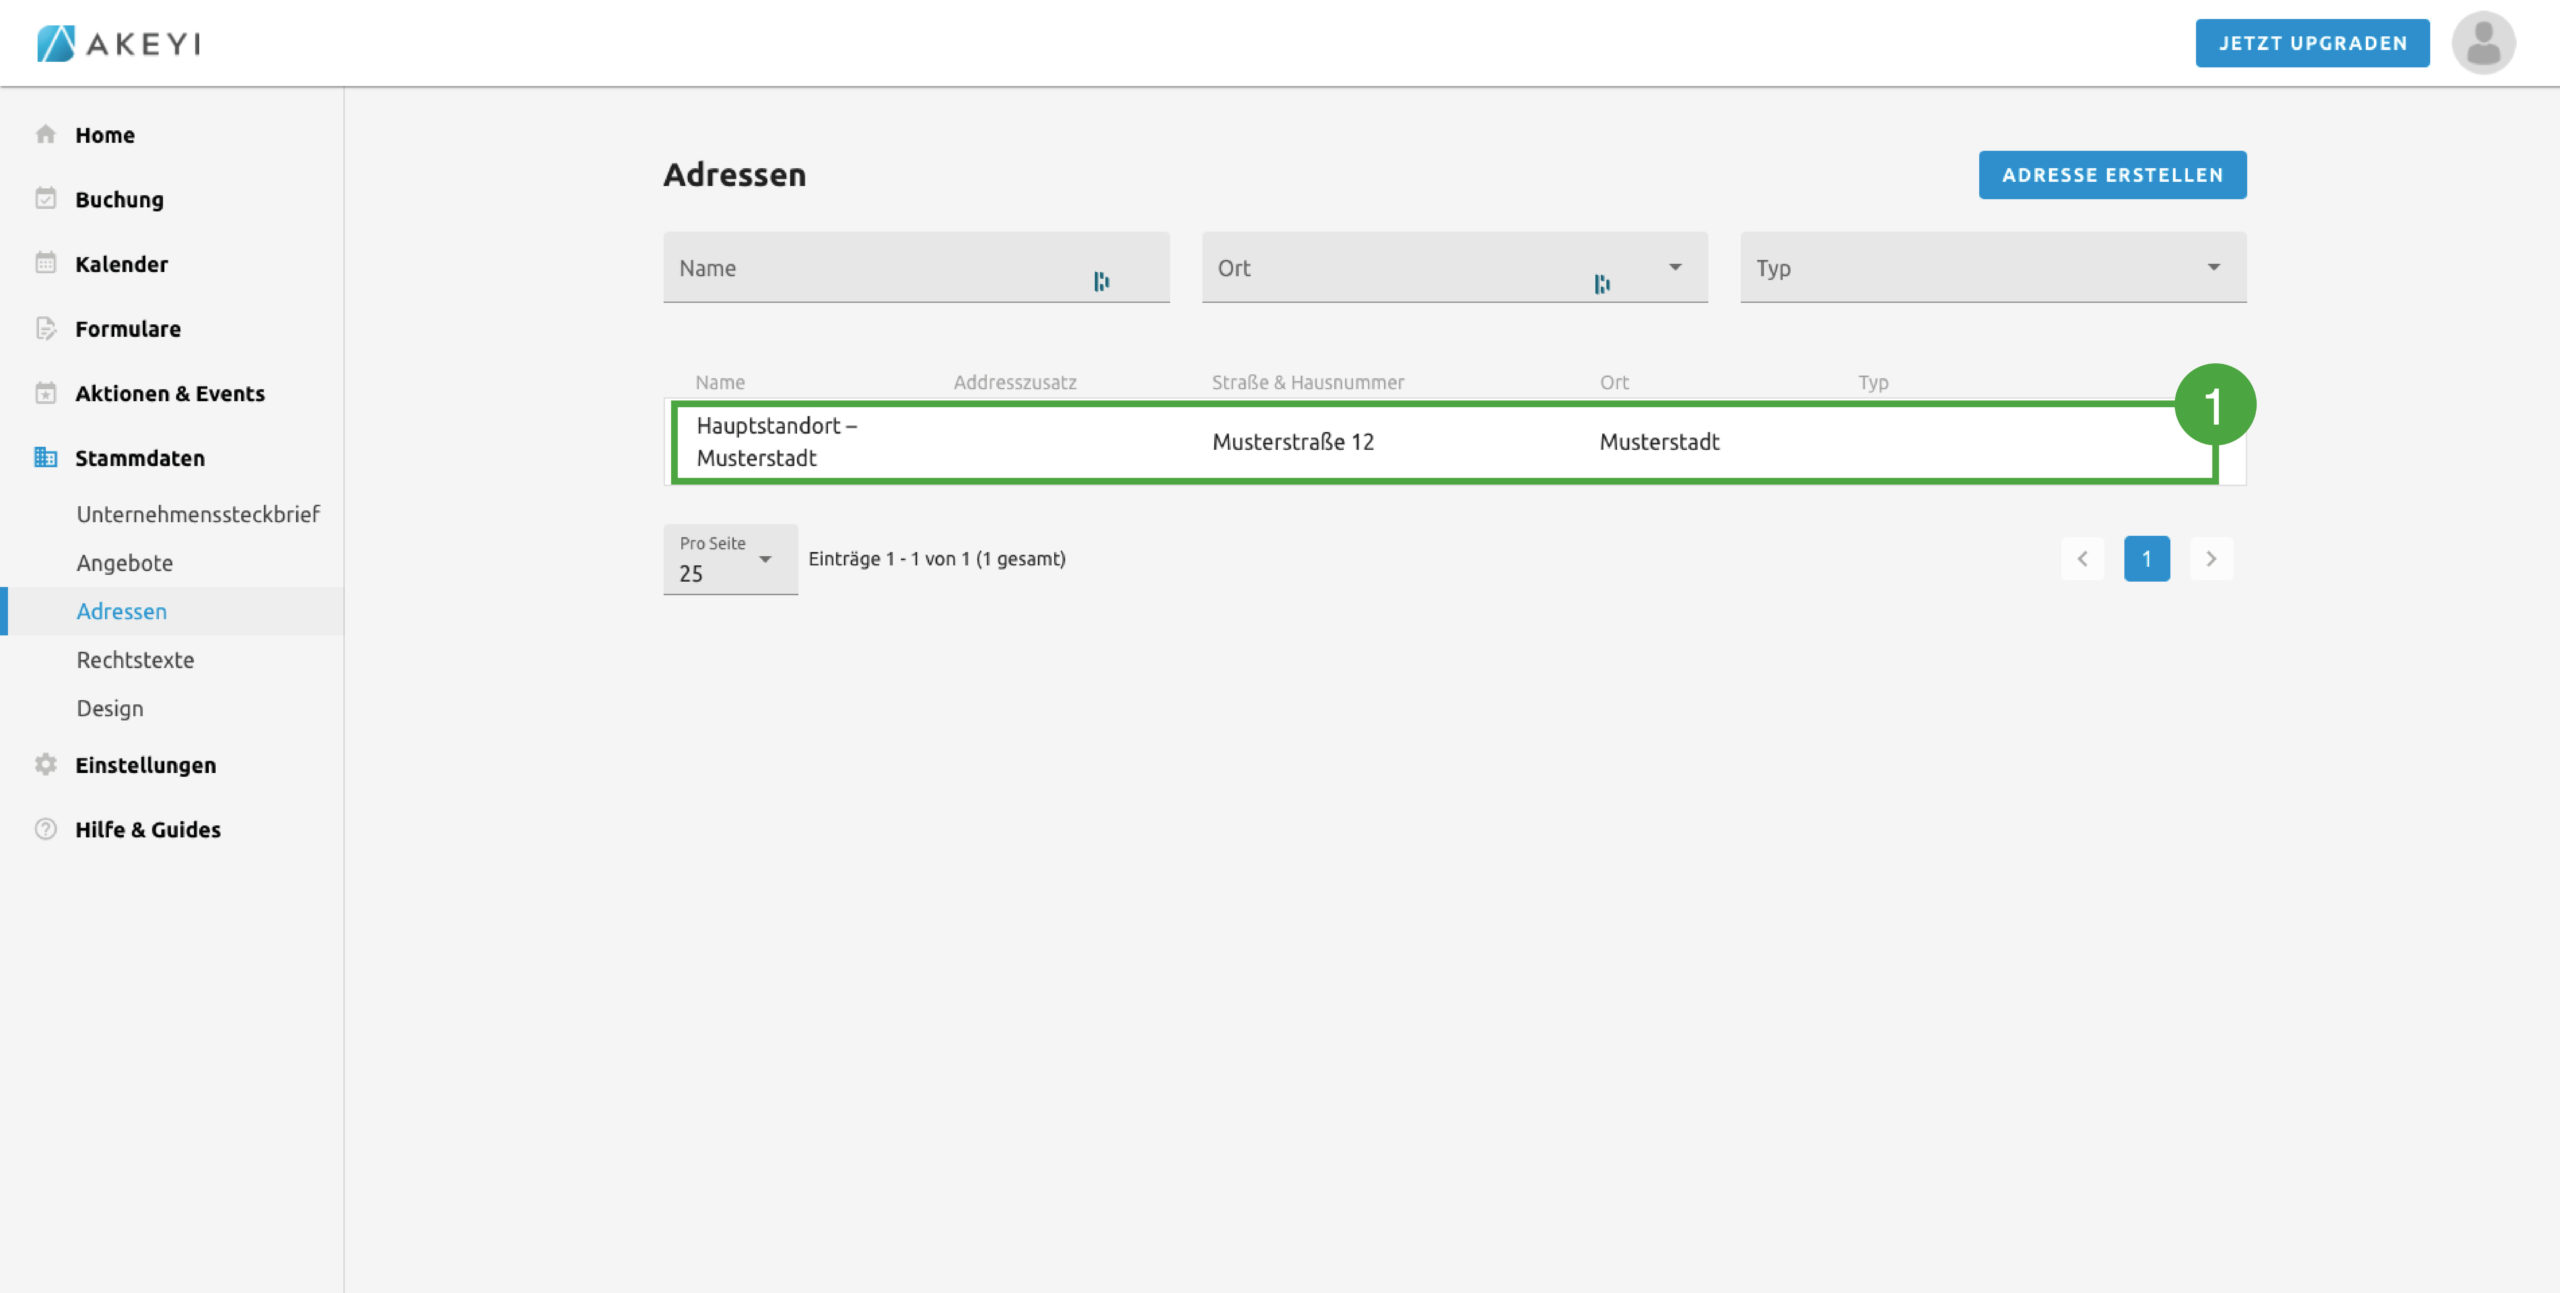Click the Kalender icon in the sidebar
The height and width of the screenshot is (1293, 2560).
click(46, 263)
